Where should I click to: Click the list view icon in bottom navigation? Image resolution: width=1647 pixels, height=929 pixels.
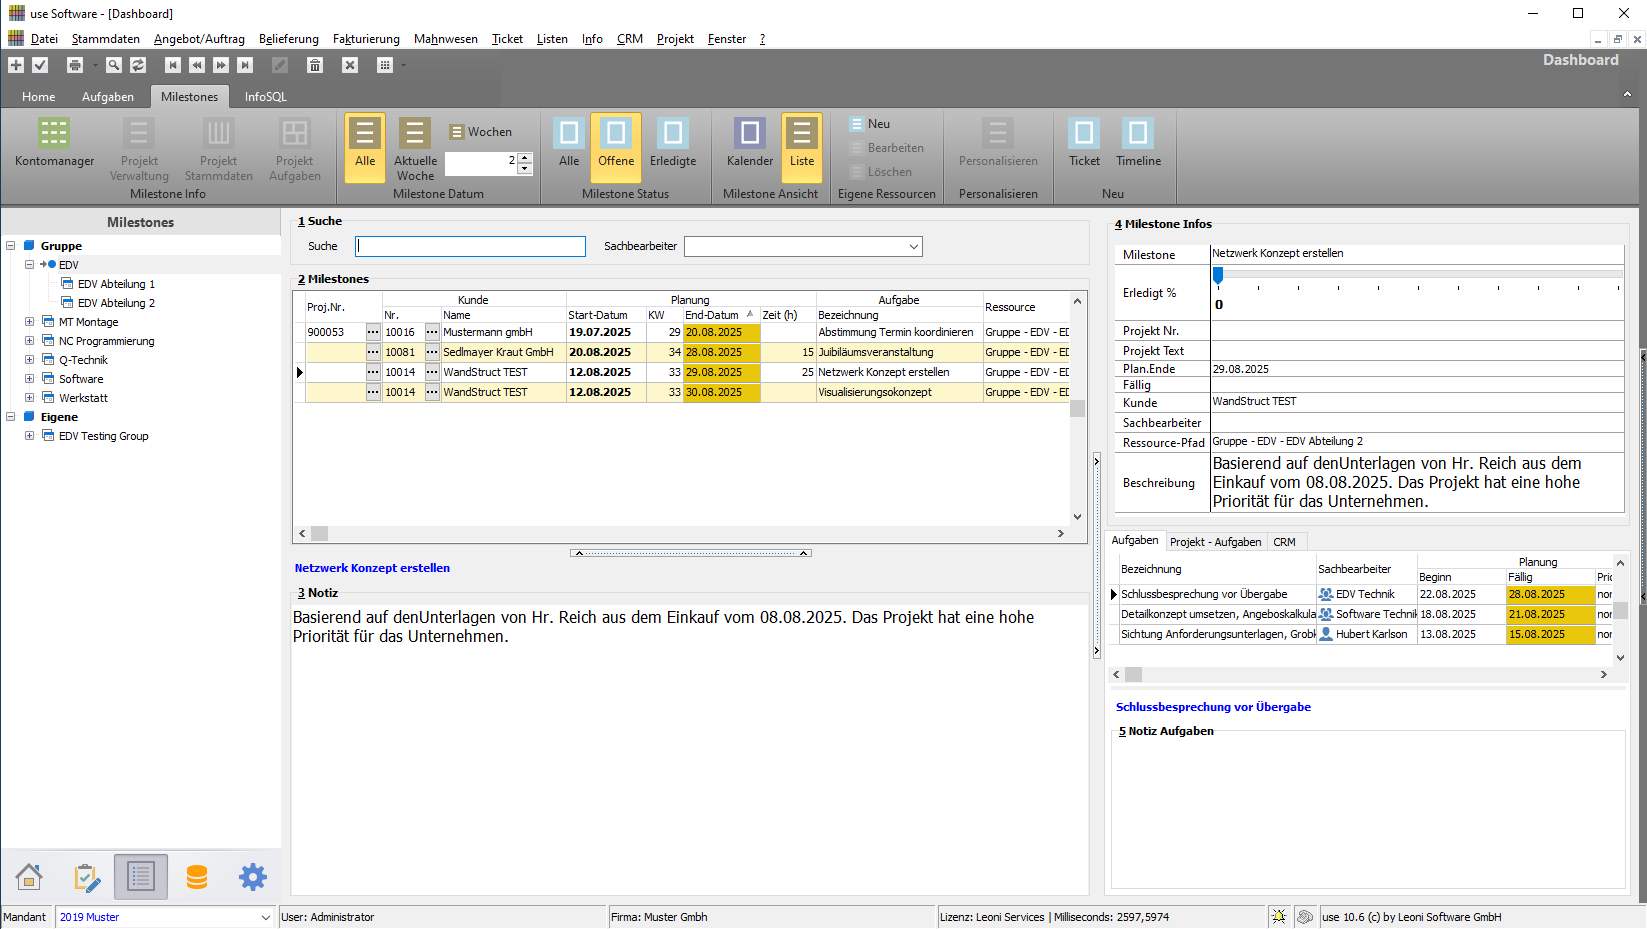[x=141, y=877]
